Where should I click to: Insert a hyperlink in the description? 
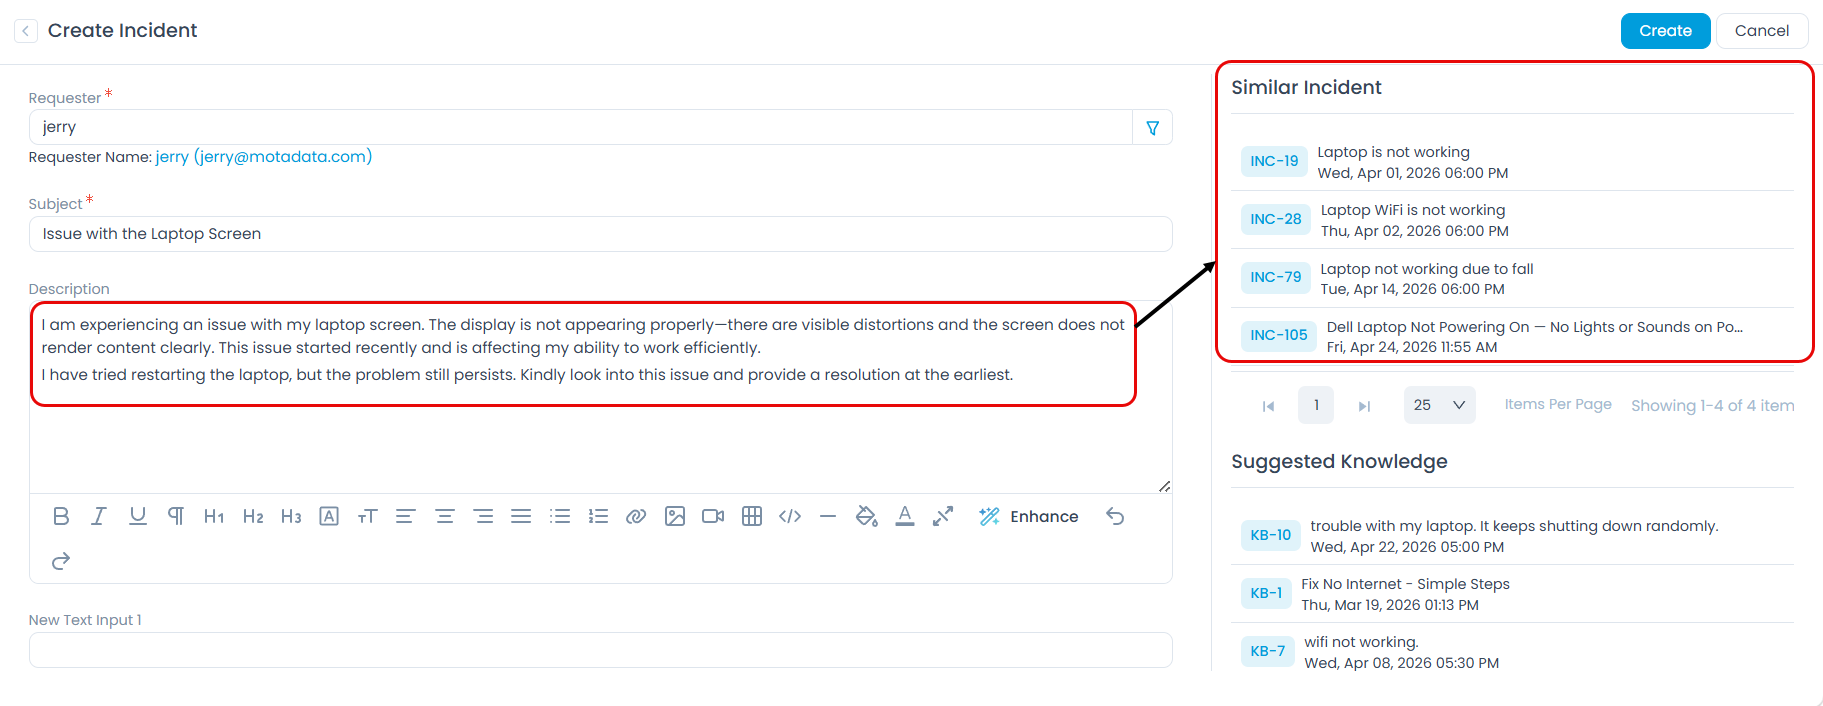635,516
